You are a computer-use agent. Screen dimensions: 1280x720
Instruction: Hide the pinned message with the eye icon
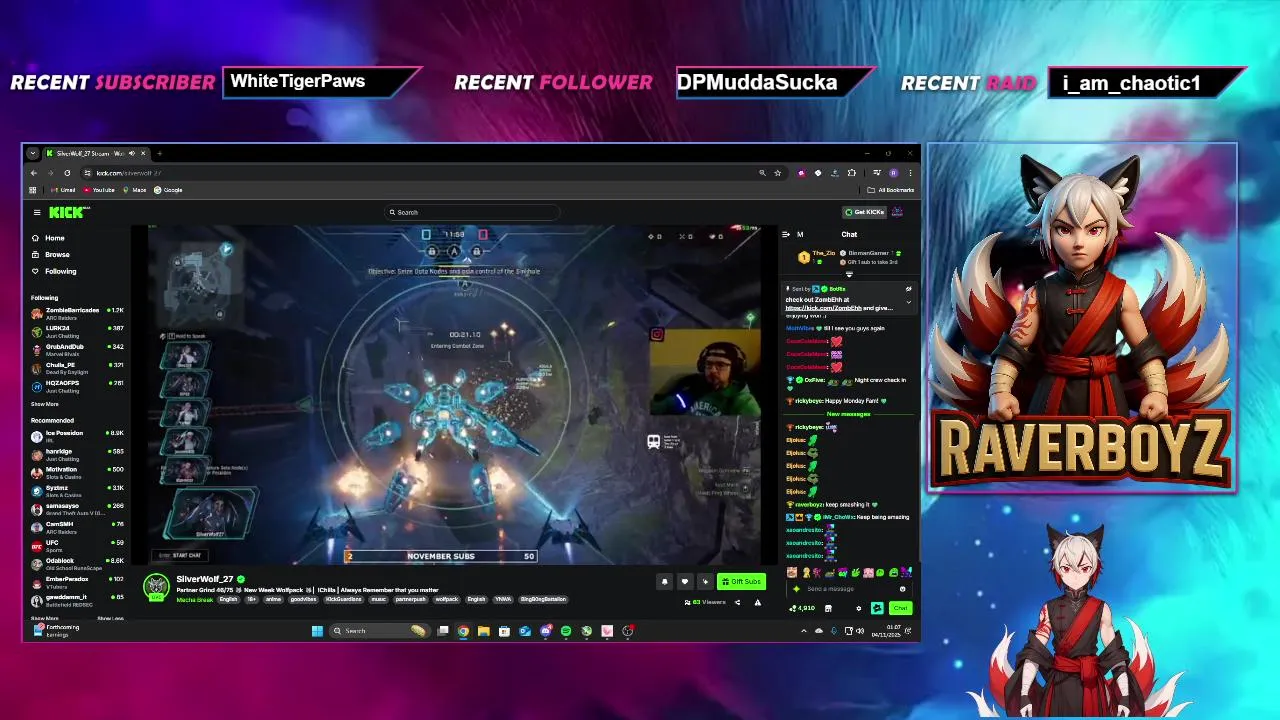coord(909,289)
